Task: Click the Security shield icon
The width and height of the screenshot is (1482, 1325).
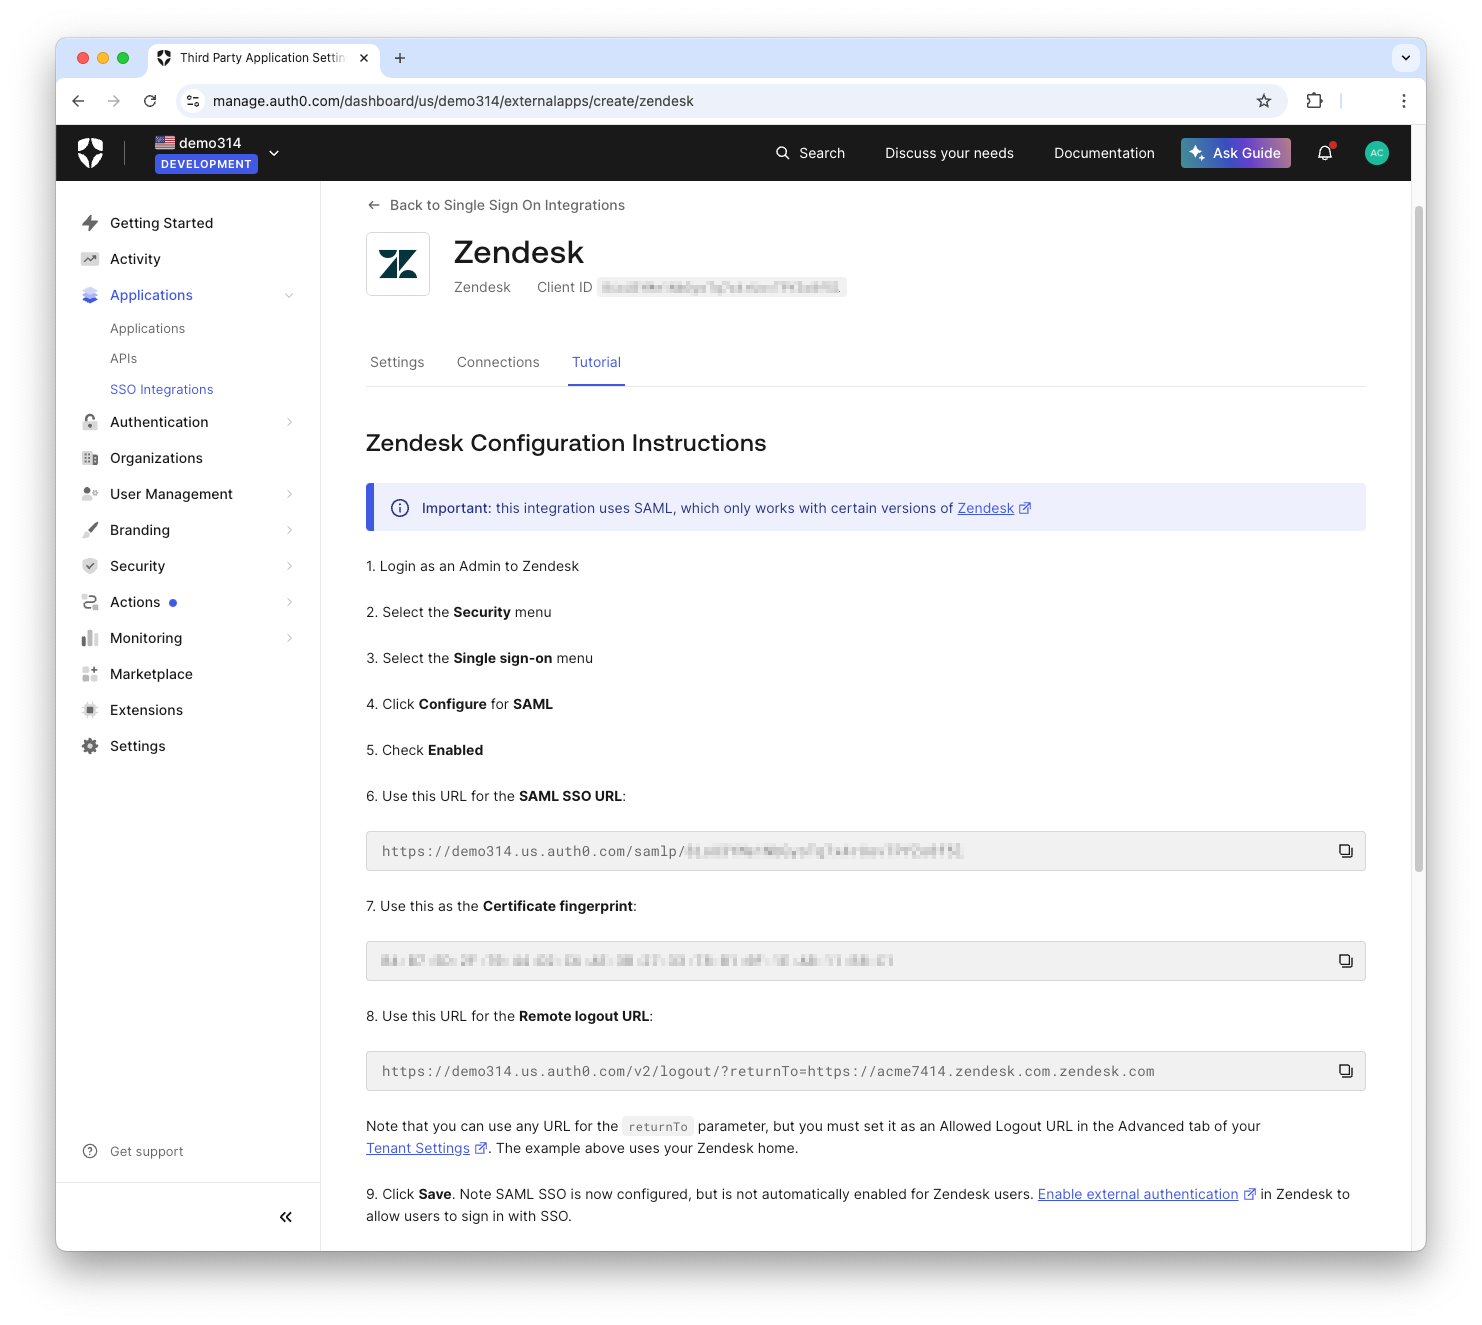Action: pyautogui.click(x=90, y=566)
